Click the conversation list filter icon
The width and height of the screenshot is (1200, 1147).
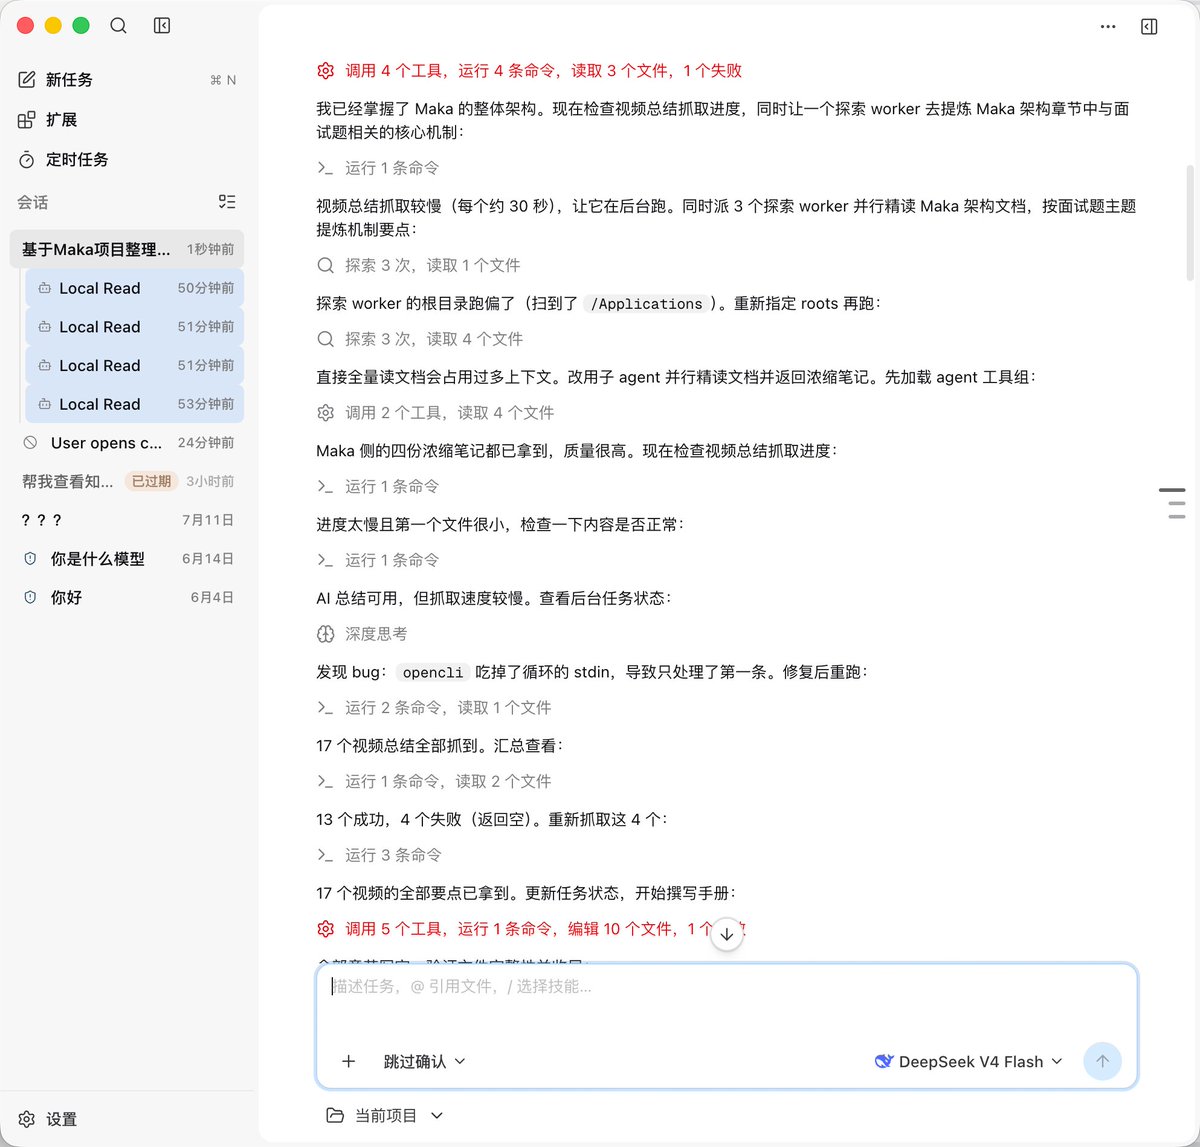click(x=227, y=202)
